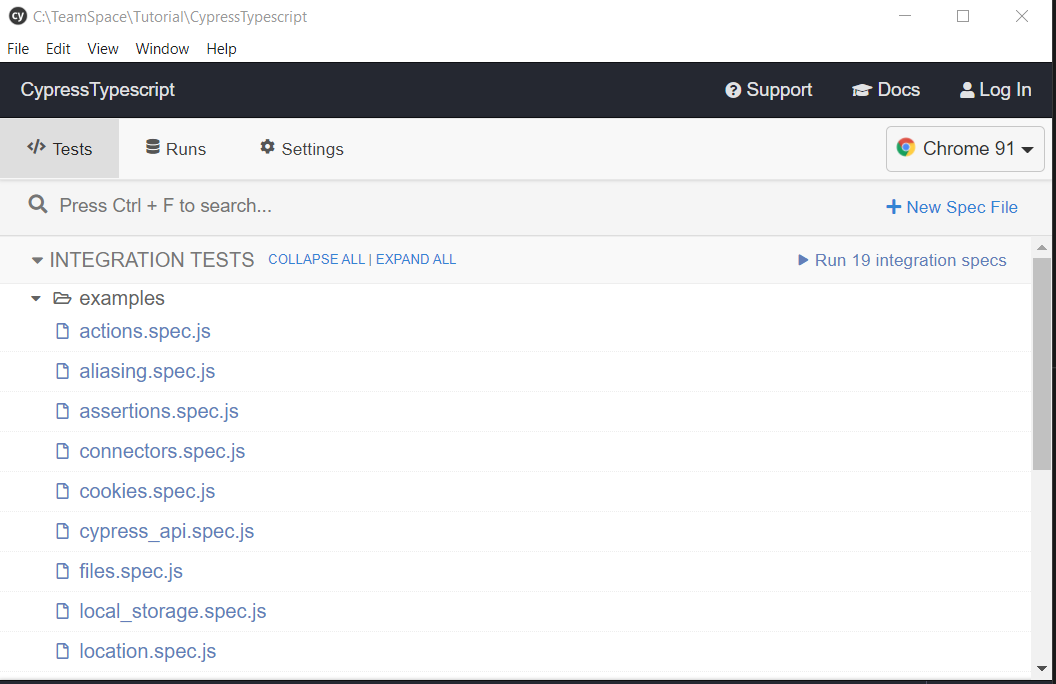
Task: Click the Chrome browser logo icon
Action: point(906,147)
